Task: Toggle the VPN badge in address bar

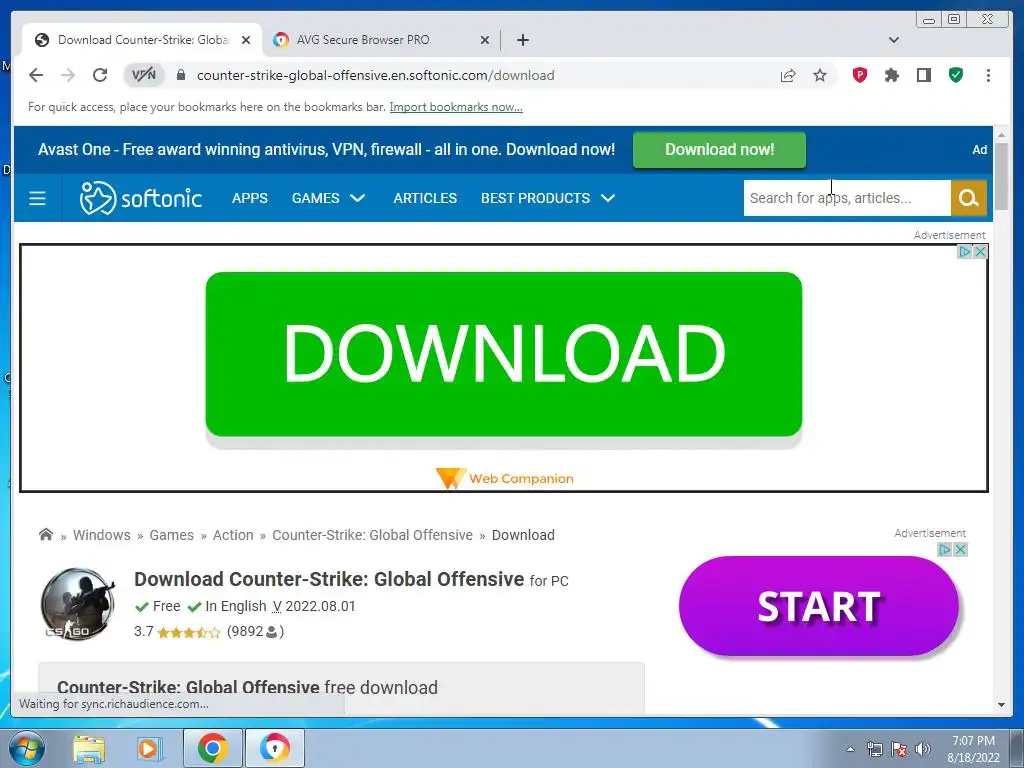Action: tap(144, 75)
